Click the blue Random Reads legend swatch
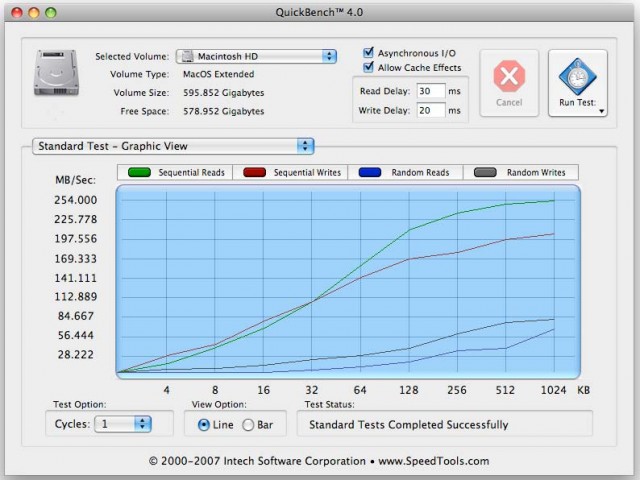The image size is (640, 480). 370,172
